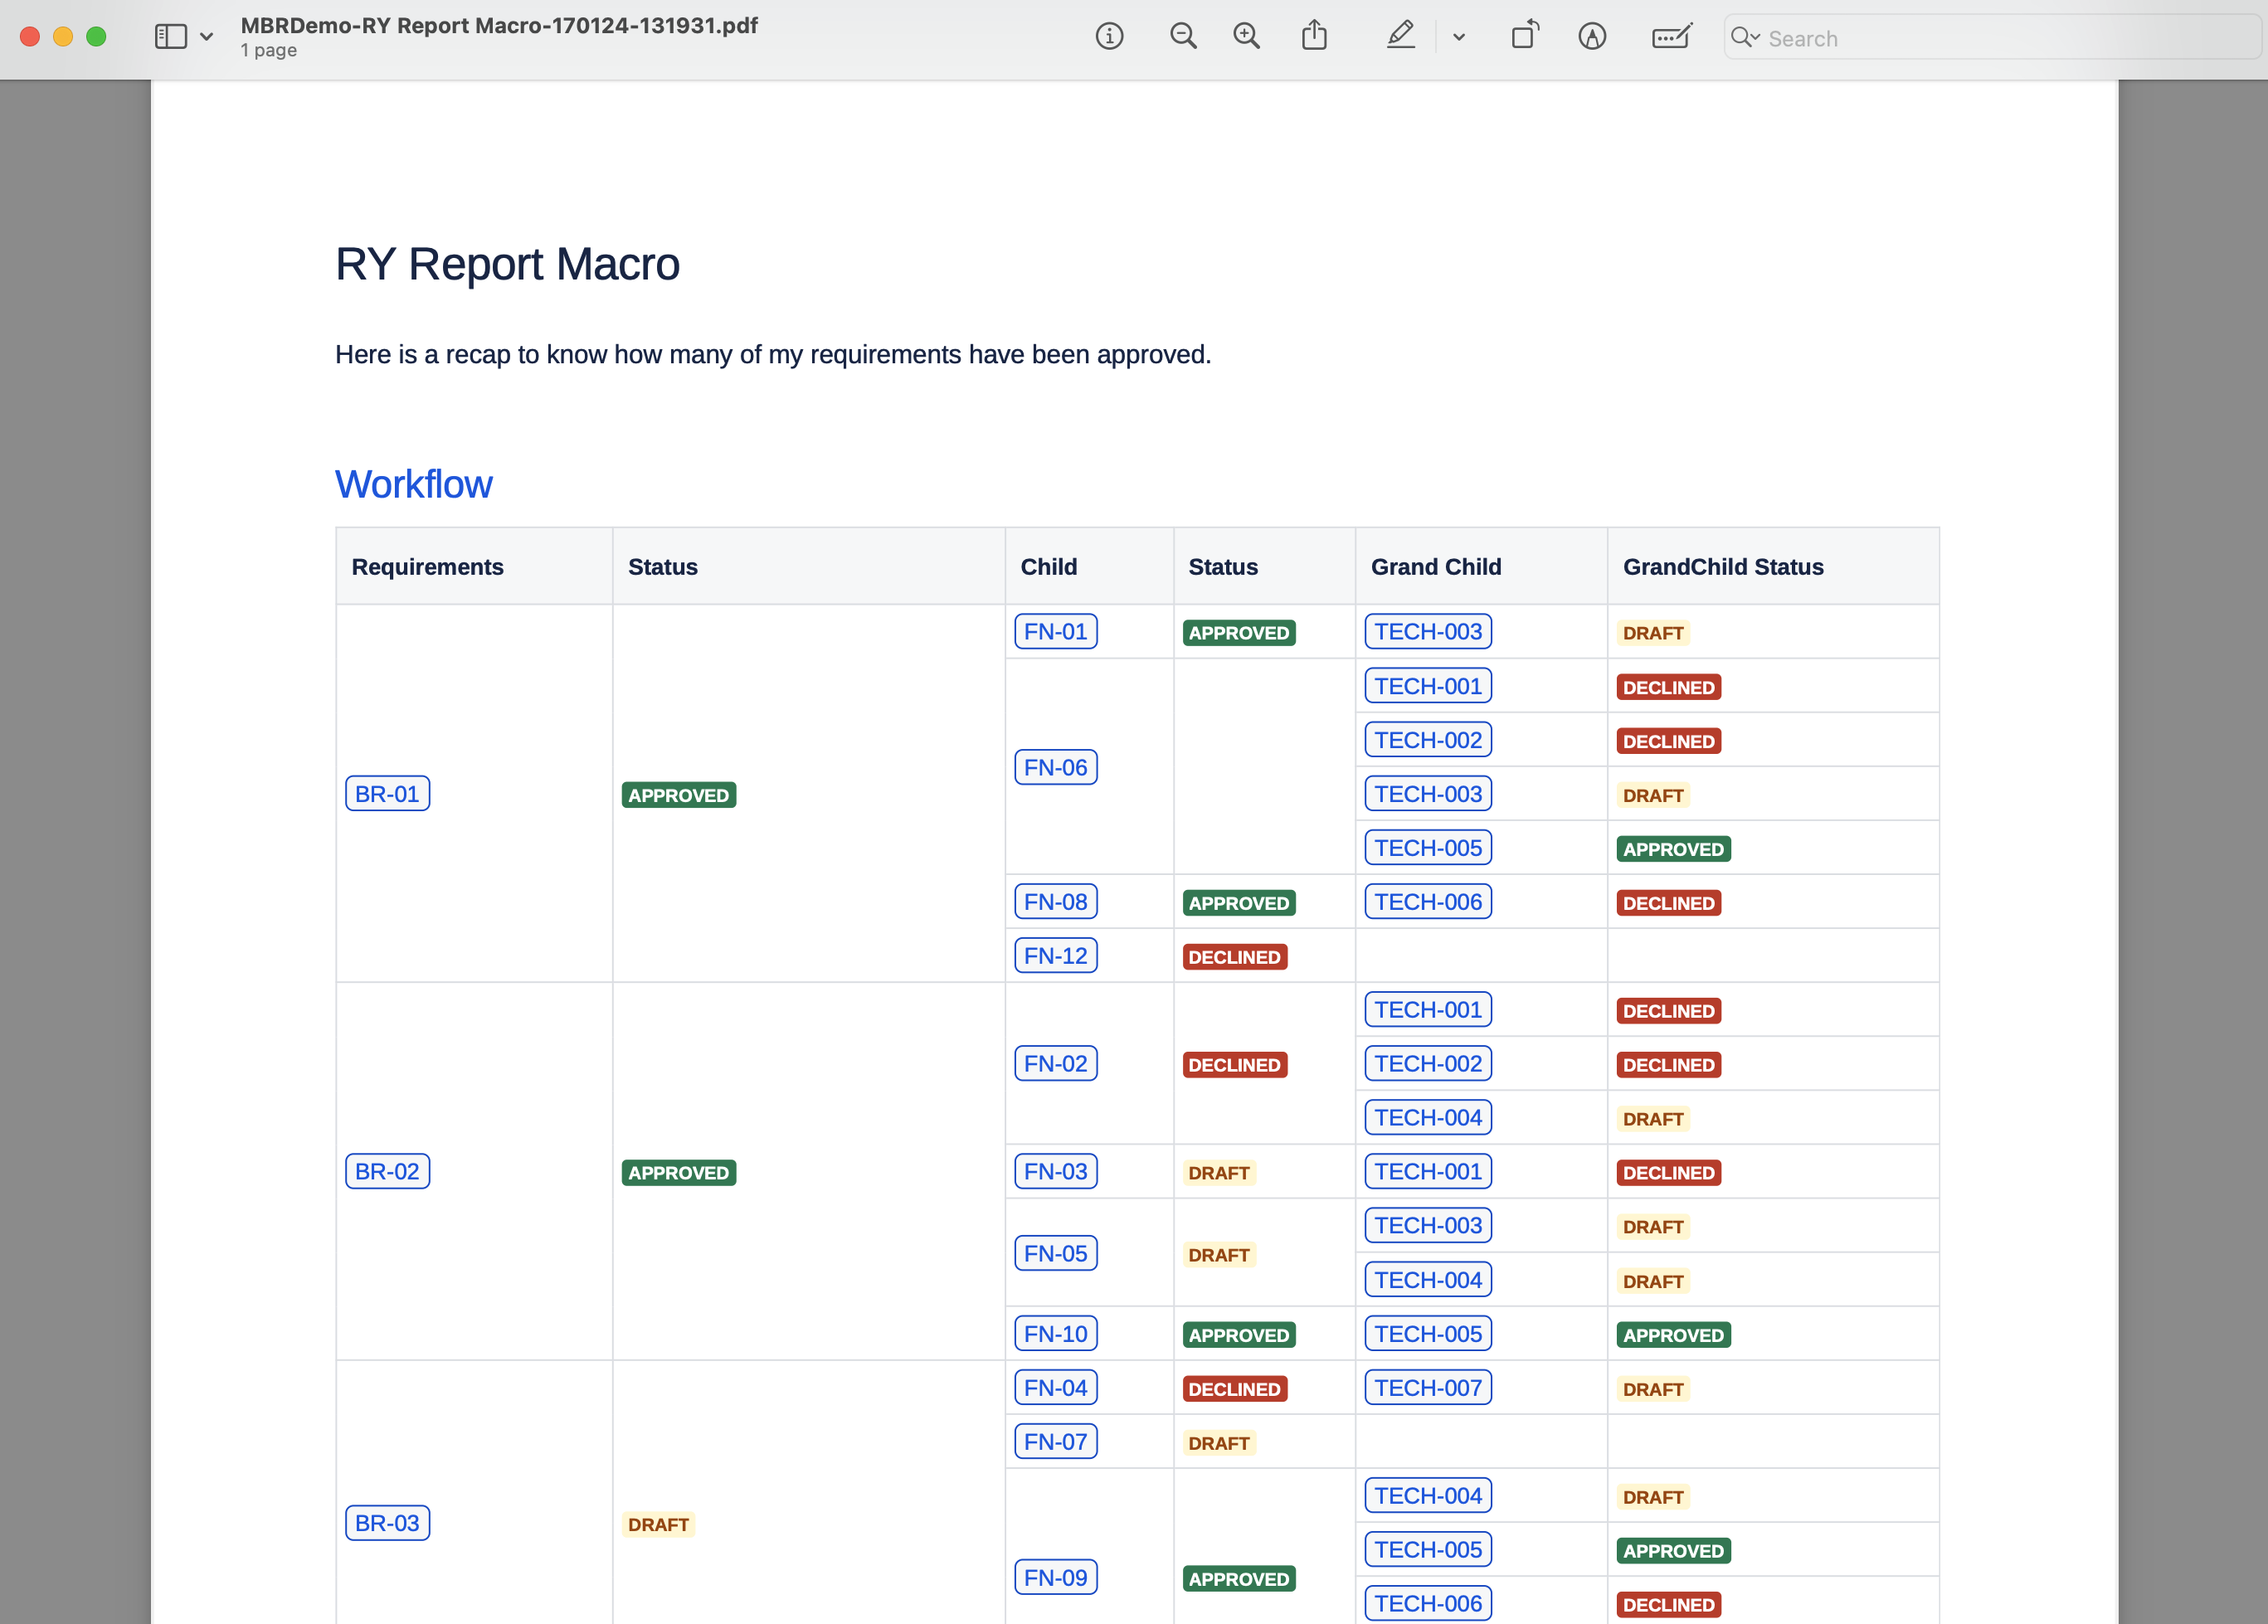The height and width of the screenshot is (1624, 2268).
Task: Select the Highlight pen tool
Action: coord(1400,37)
